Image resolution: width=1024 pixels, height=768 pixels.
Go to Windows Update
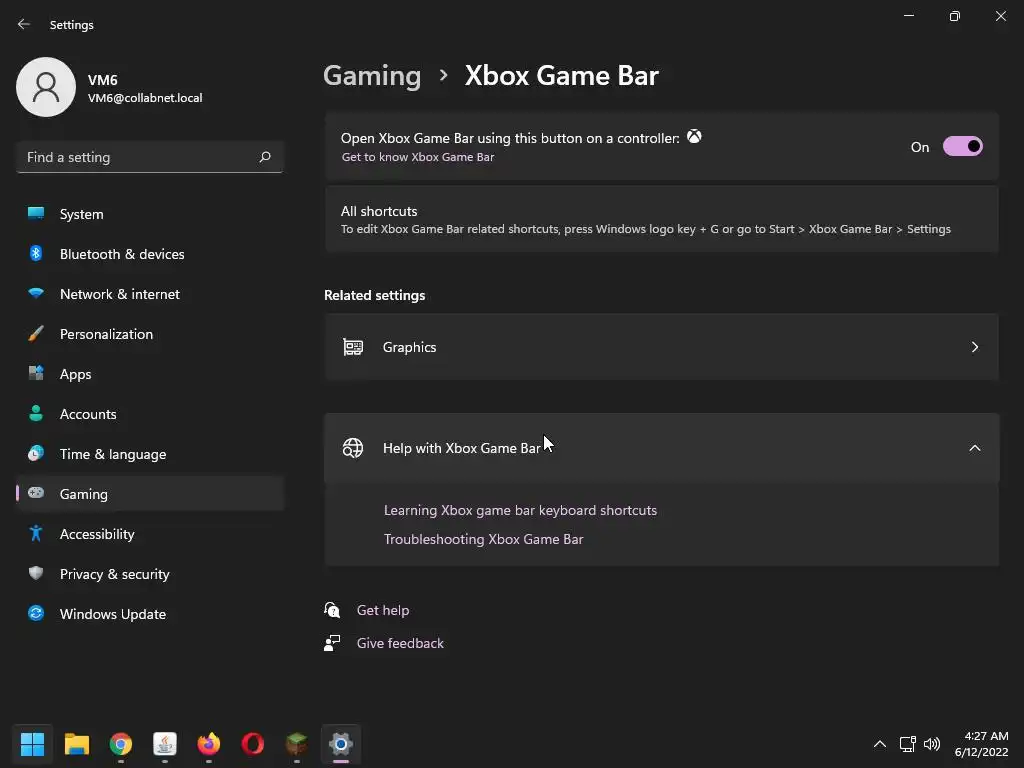click(x=150, y=614)
